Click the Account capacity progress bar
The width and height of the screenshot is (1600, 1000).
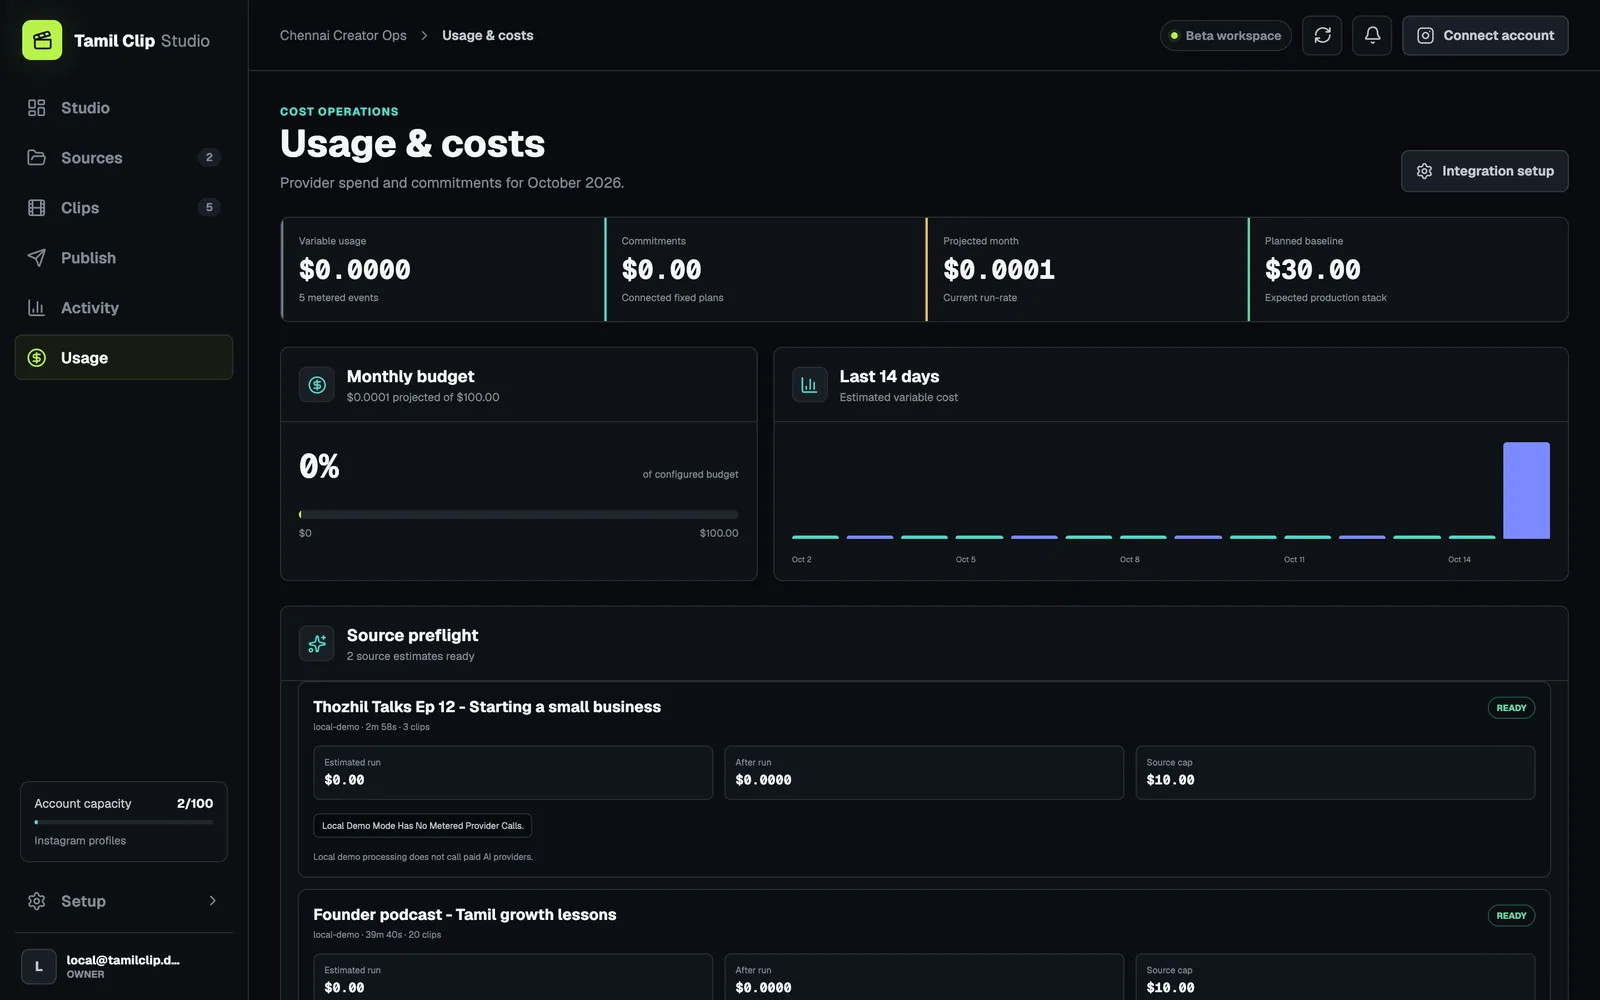tap(124, 822)
